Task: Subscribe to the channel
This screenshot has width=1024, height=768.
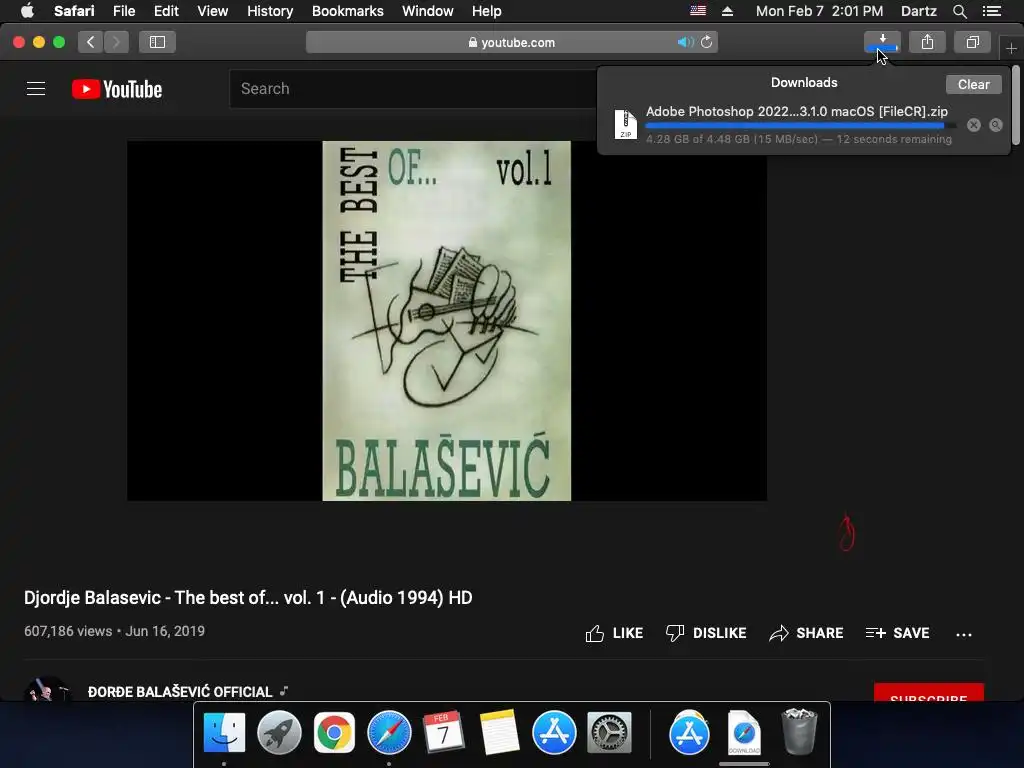Action: tap(929, 692)
